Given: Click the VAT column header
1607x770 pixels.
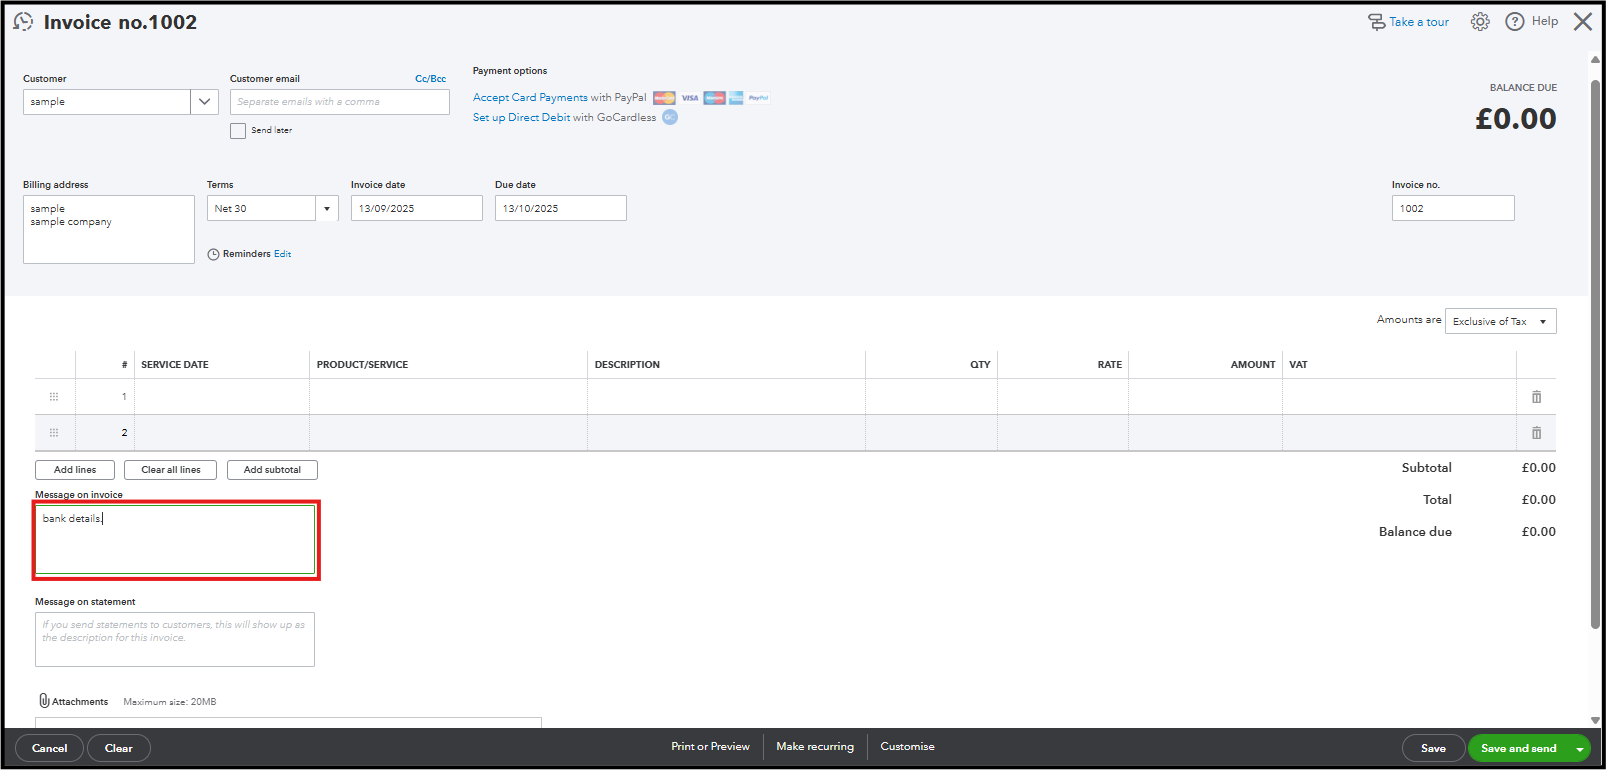Looking at the screenshot, I should [x=1298, y=365].
